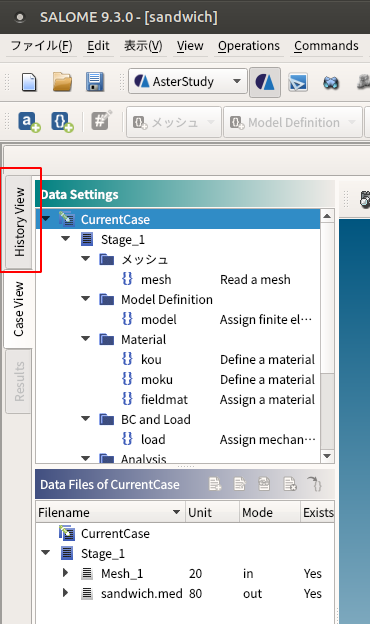Open a study with the folder icon
370x624 pixels.
pyautogui.click(x=62, y=82)
